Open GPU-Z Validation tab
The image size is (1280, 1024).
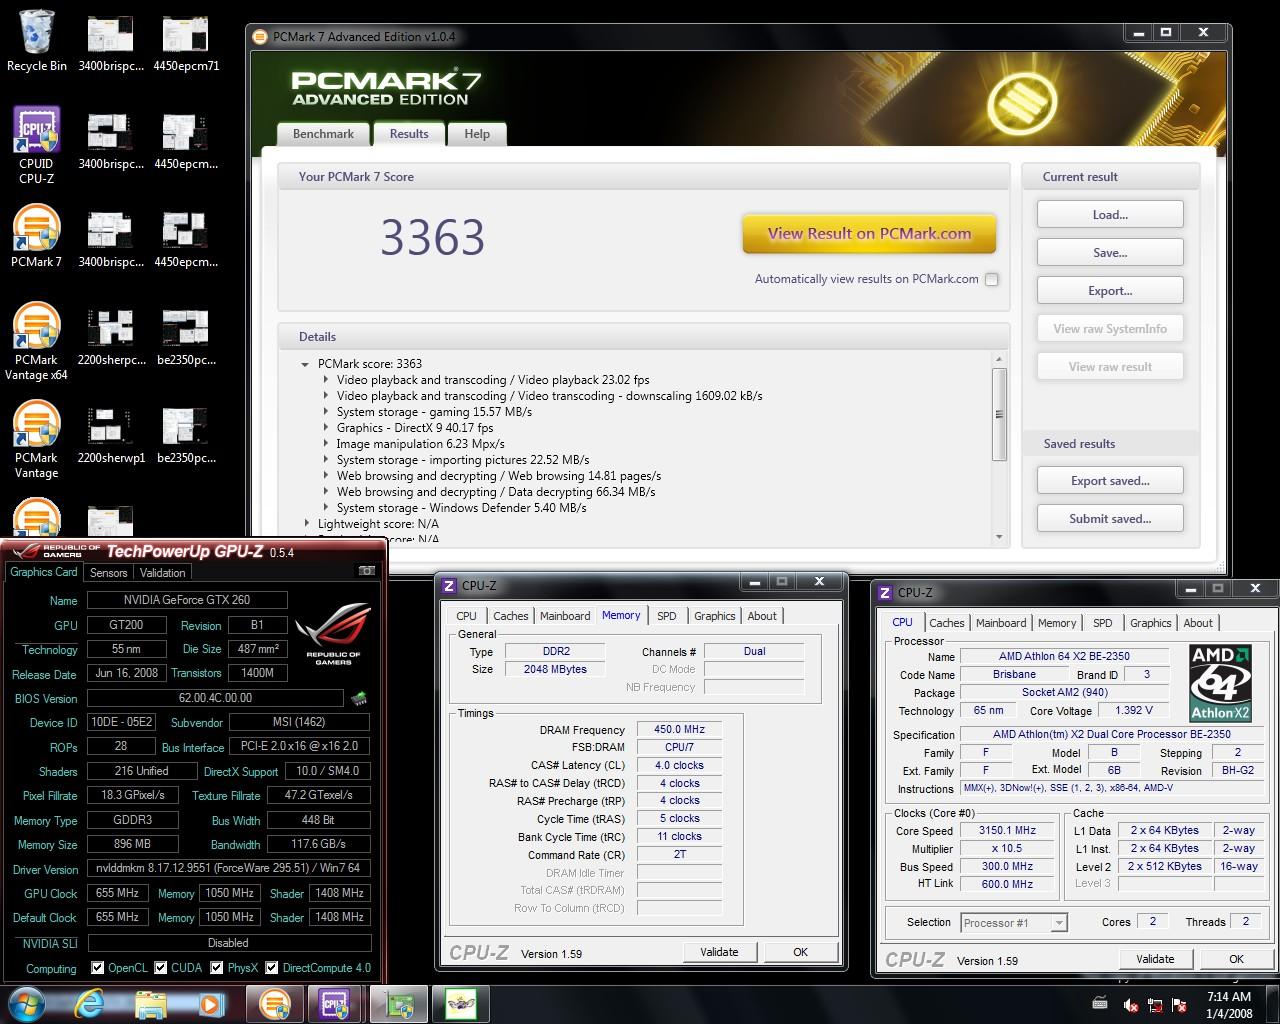[162, 573]
